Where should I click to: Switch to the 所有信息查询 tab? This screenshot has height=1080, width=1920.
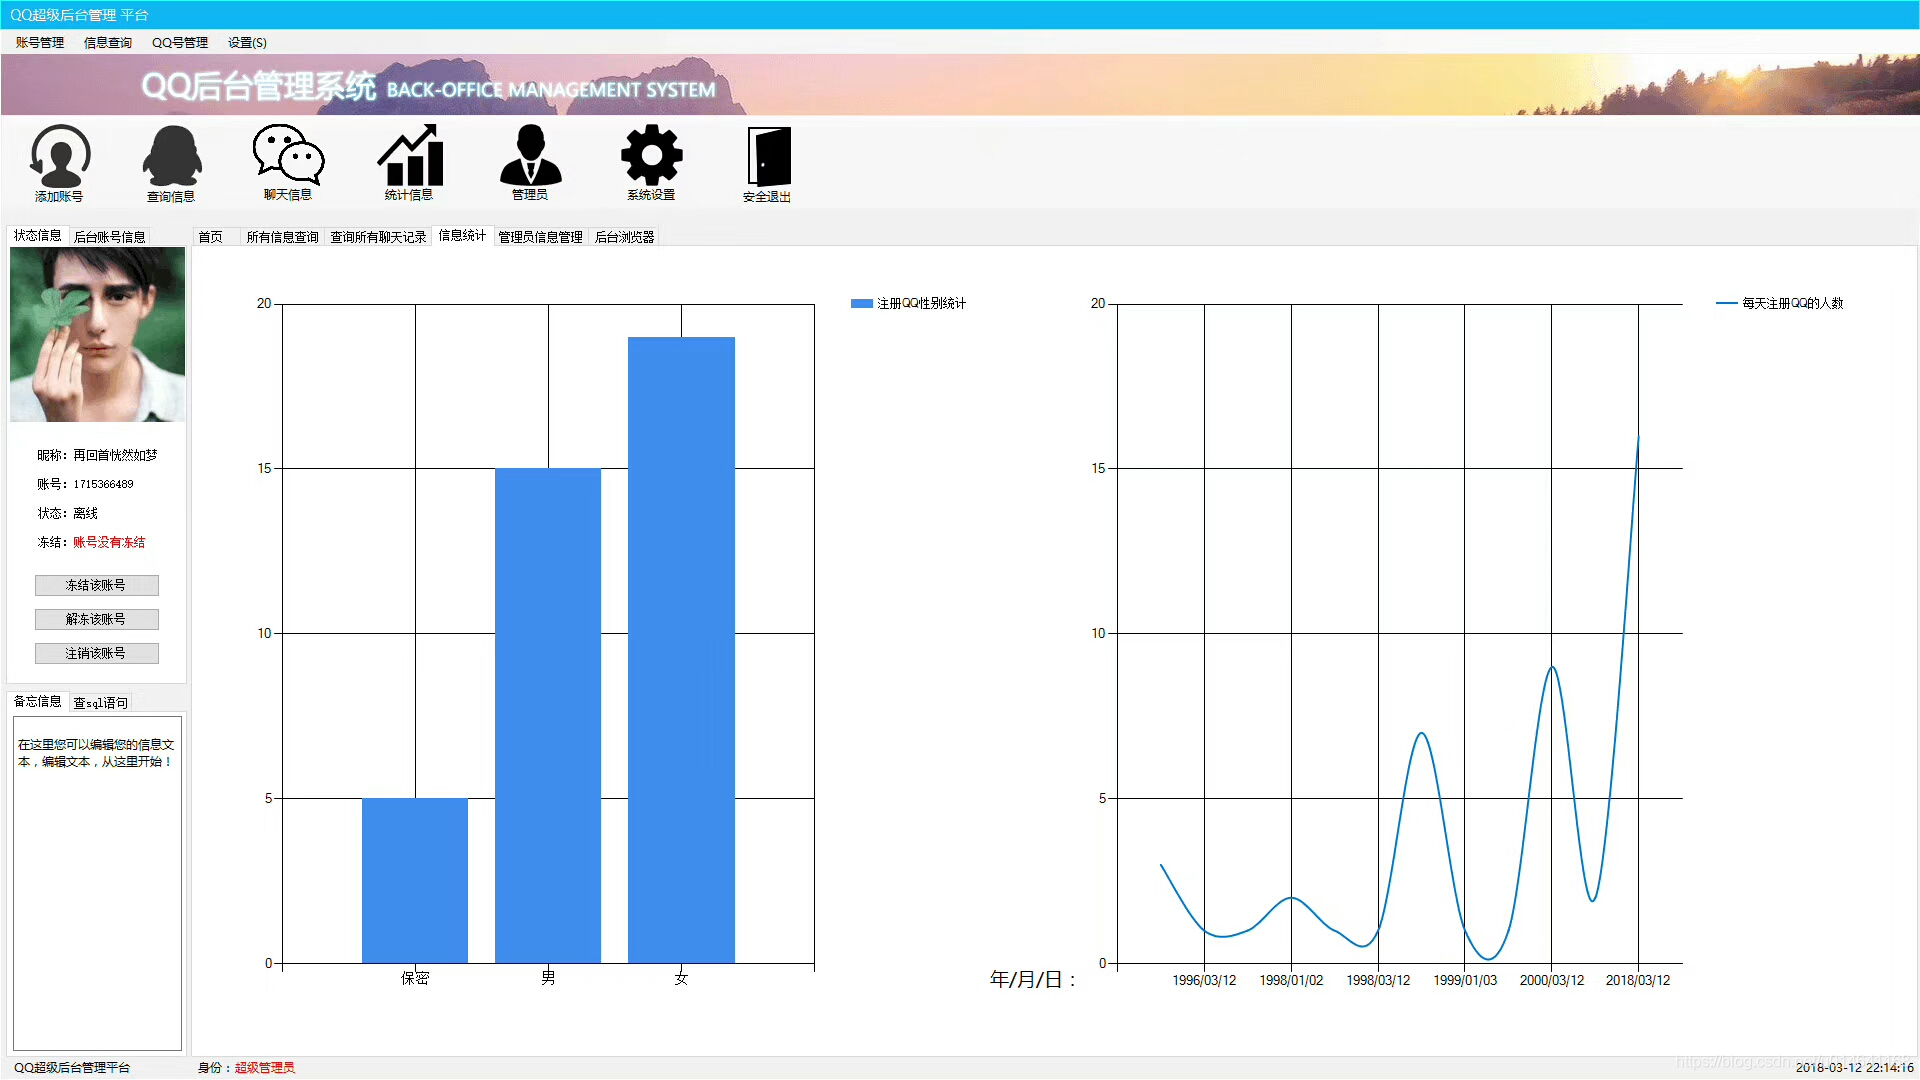click(282, 237)
